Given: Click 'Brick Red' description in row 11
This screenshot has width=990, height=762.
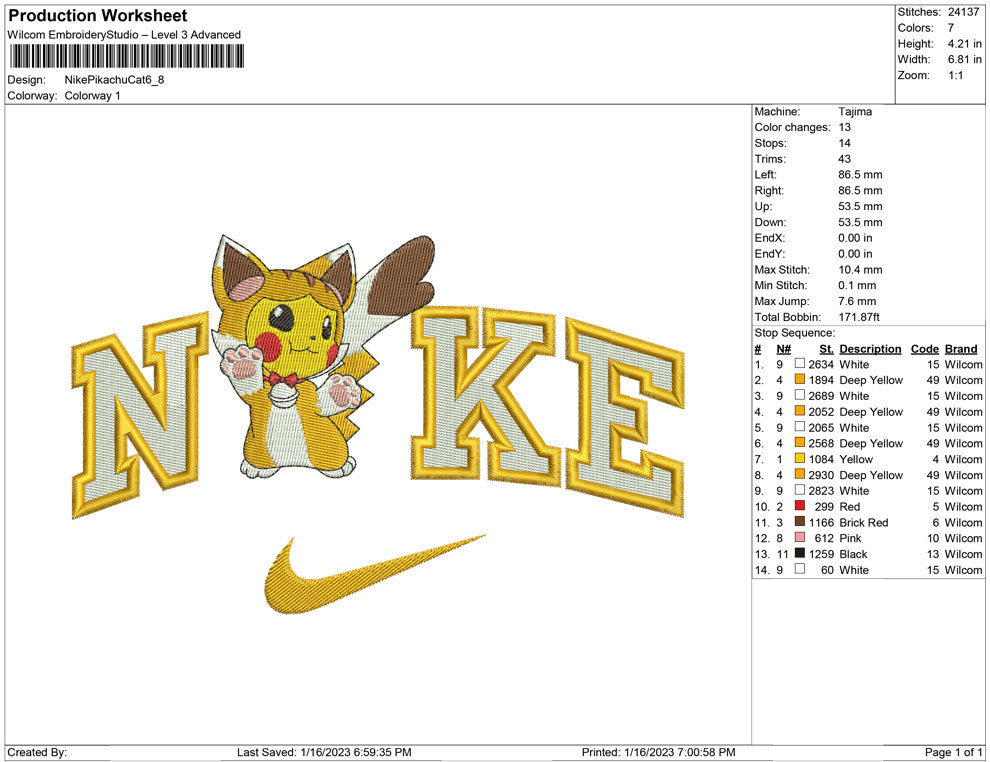Looking at the screenshot, I should coord(863,522).
